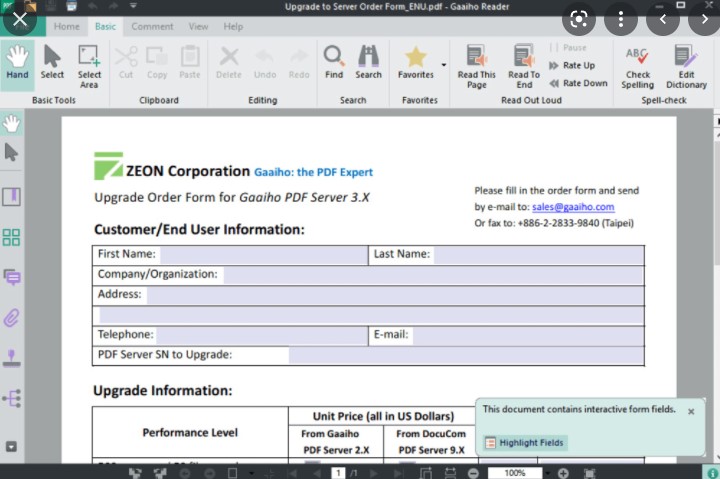Click the PDF Server SN to Upgrade field

click(x=466, y=355)
